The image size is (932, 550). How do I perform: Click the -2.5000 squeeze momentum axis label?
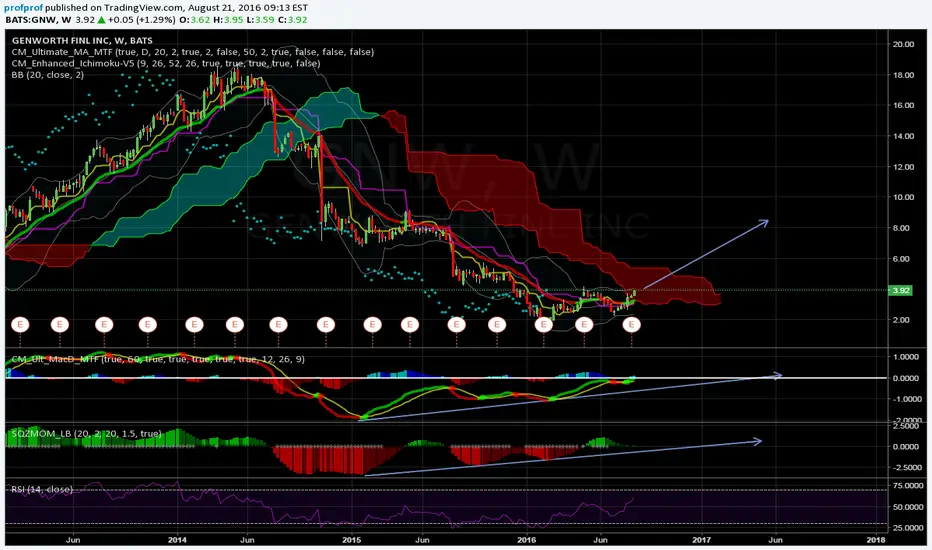point(905,468)
